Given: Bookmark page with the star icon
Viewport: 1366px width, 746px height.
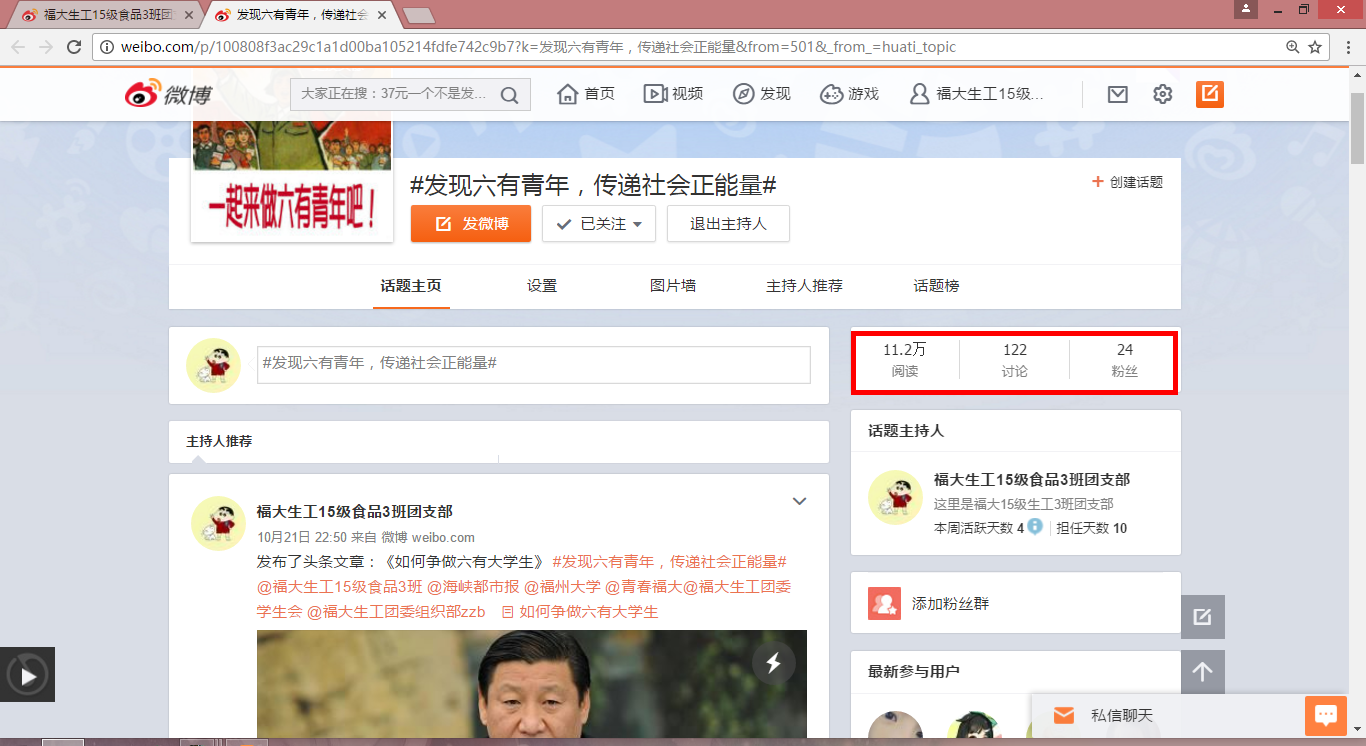Looking at the screenshot, I should coord(1315,47).
